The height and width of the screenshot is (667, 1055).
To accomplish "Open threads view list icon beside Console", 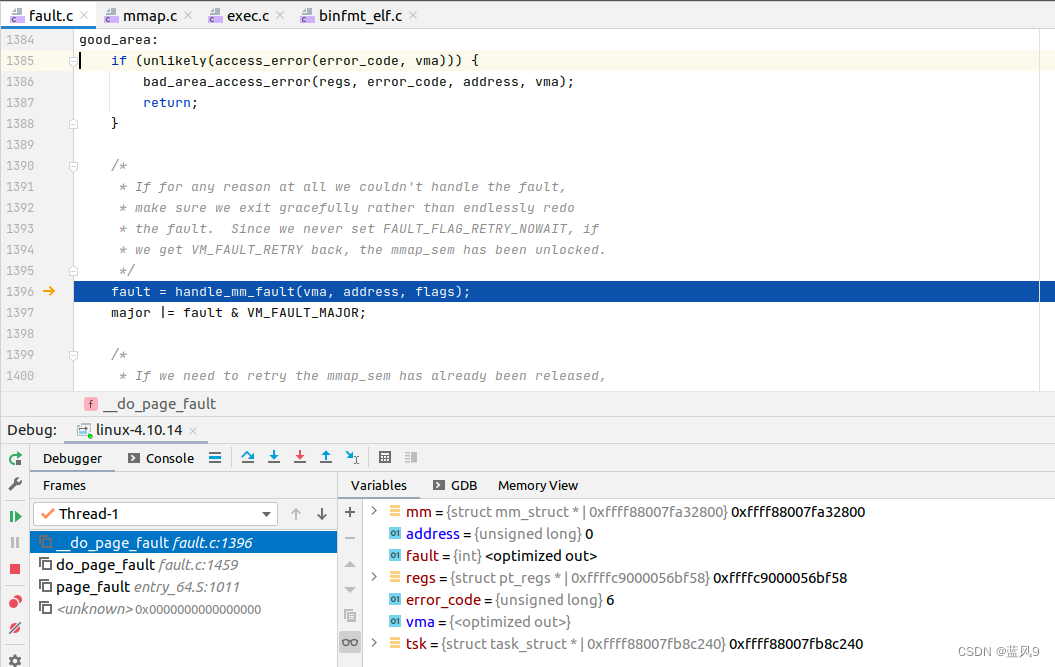I will tap(215, 458).
